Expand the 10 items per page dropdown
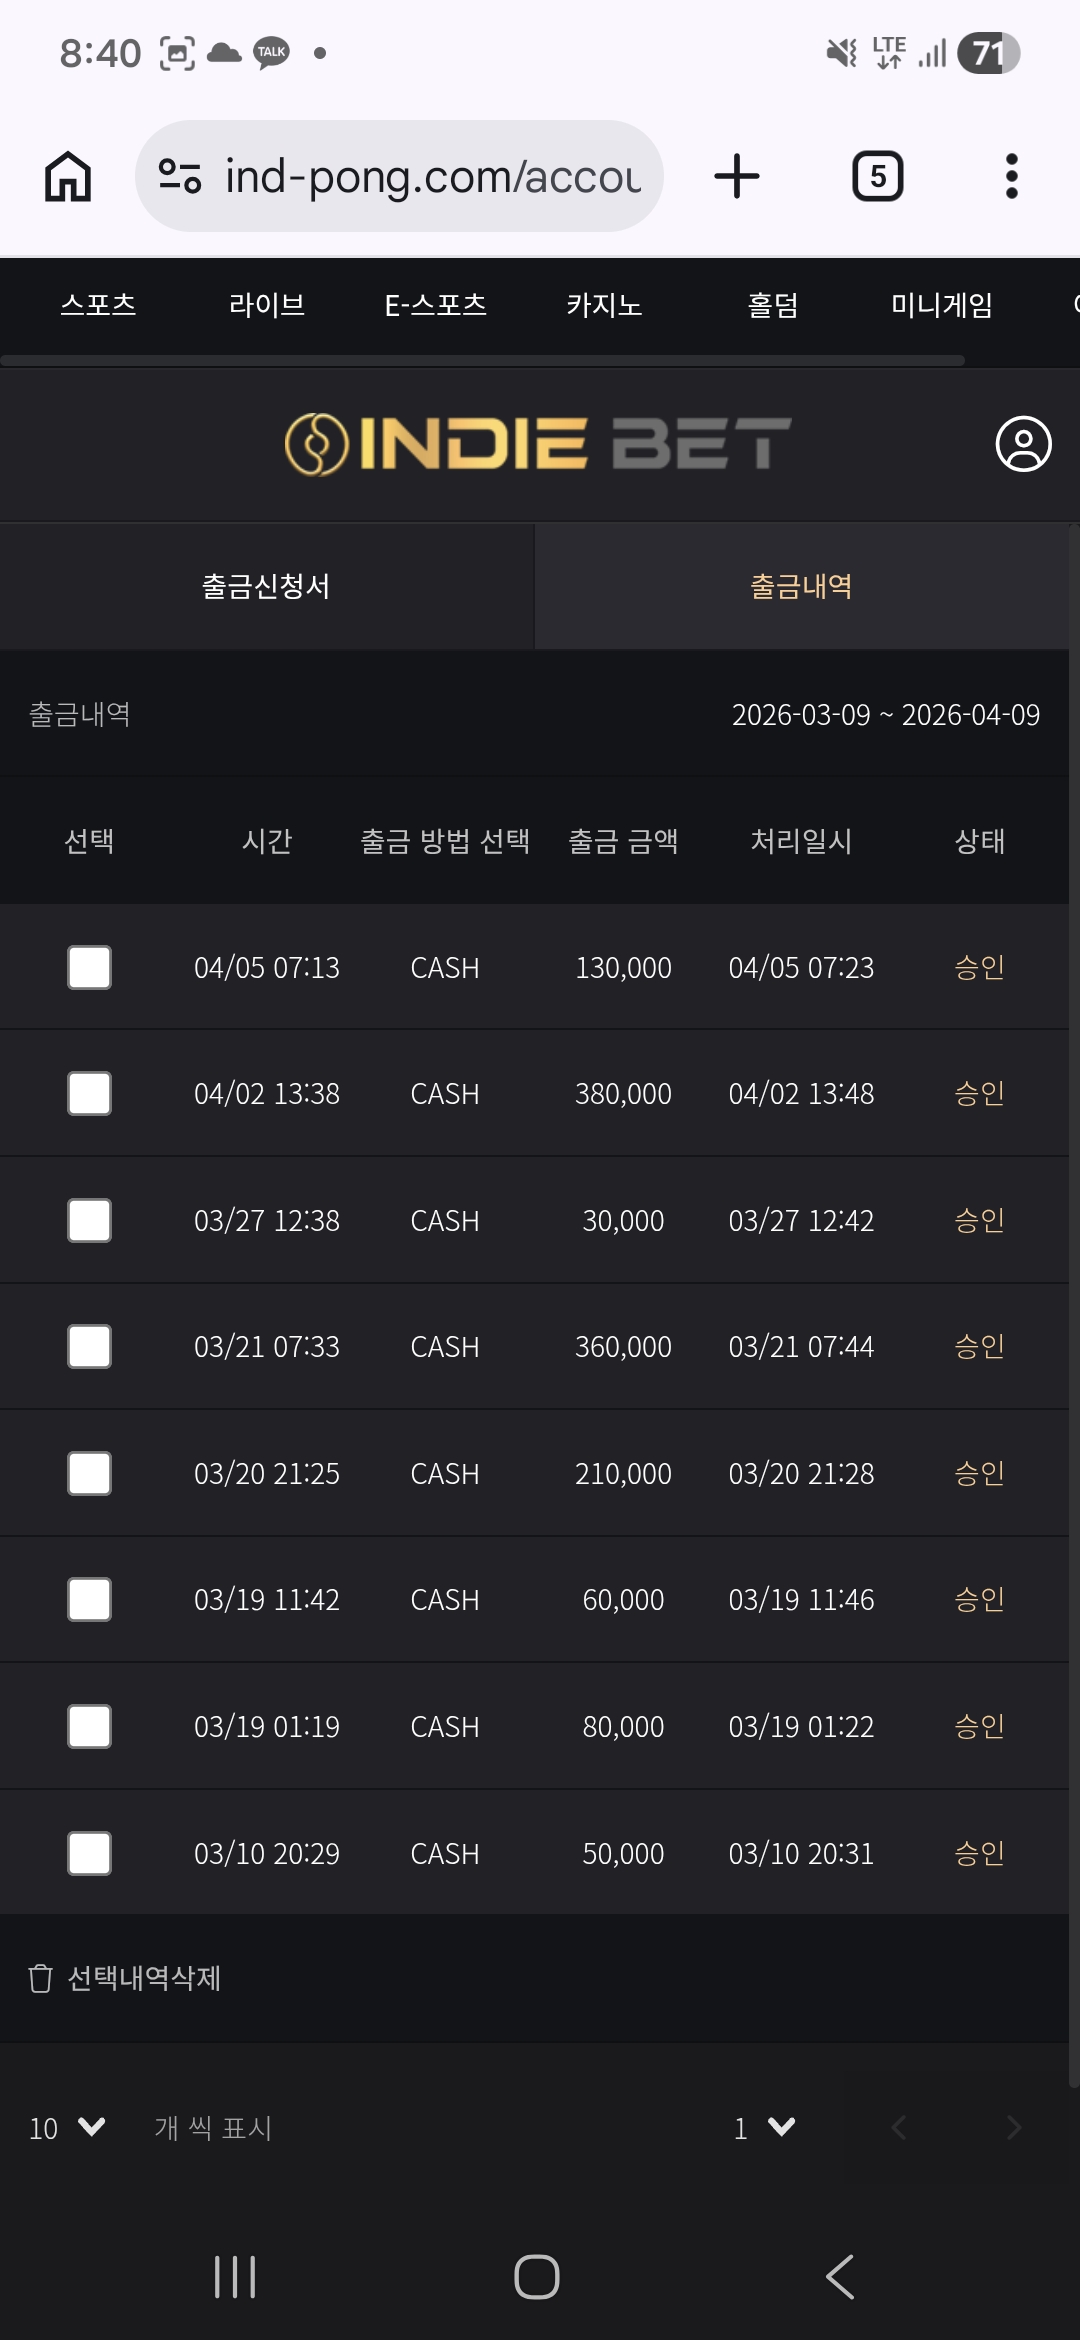 pos(67,2128)
